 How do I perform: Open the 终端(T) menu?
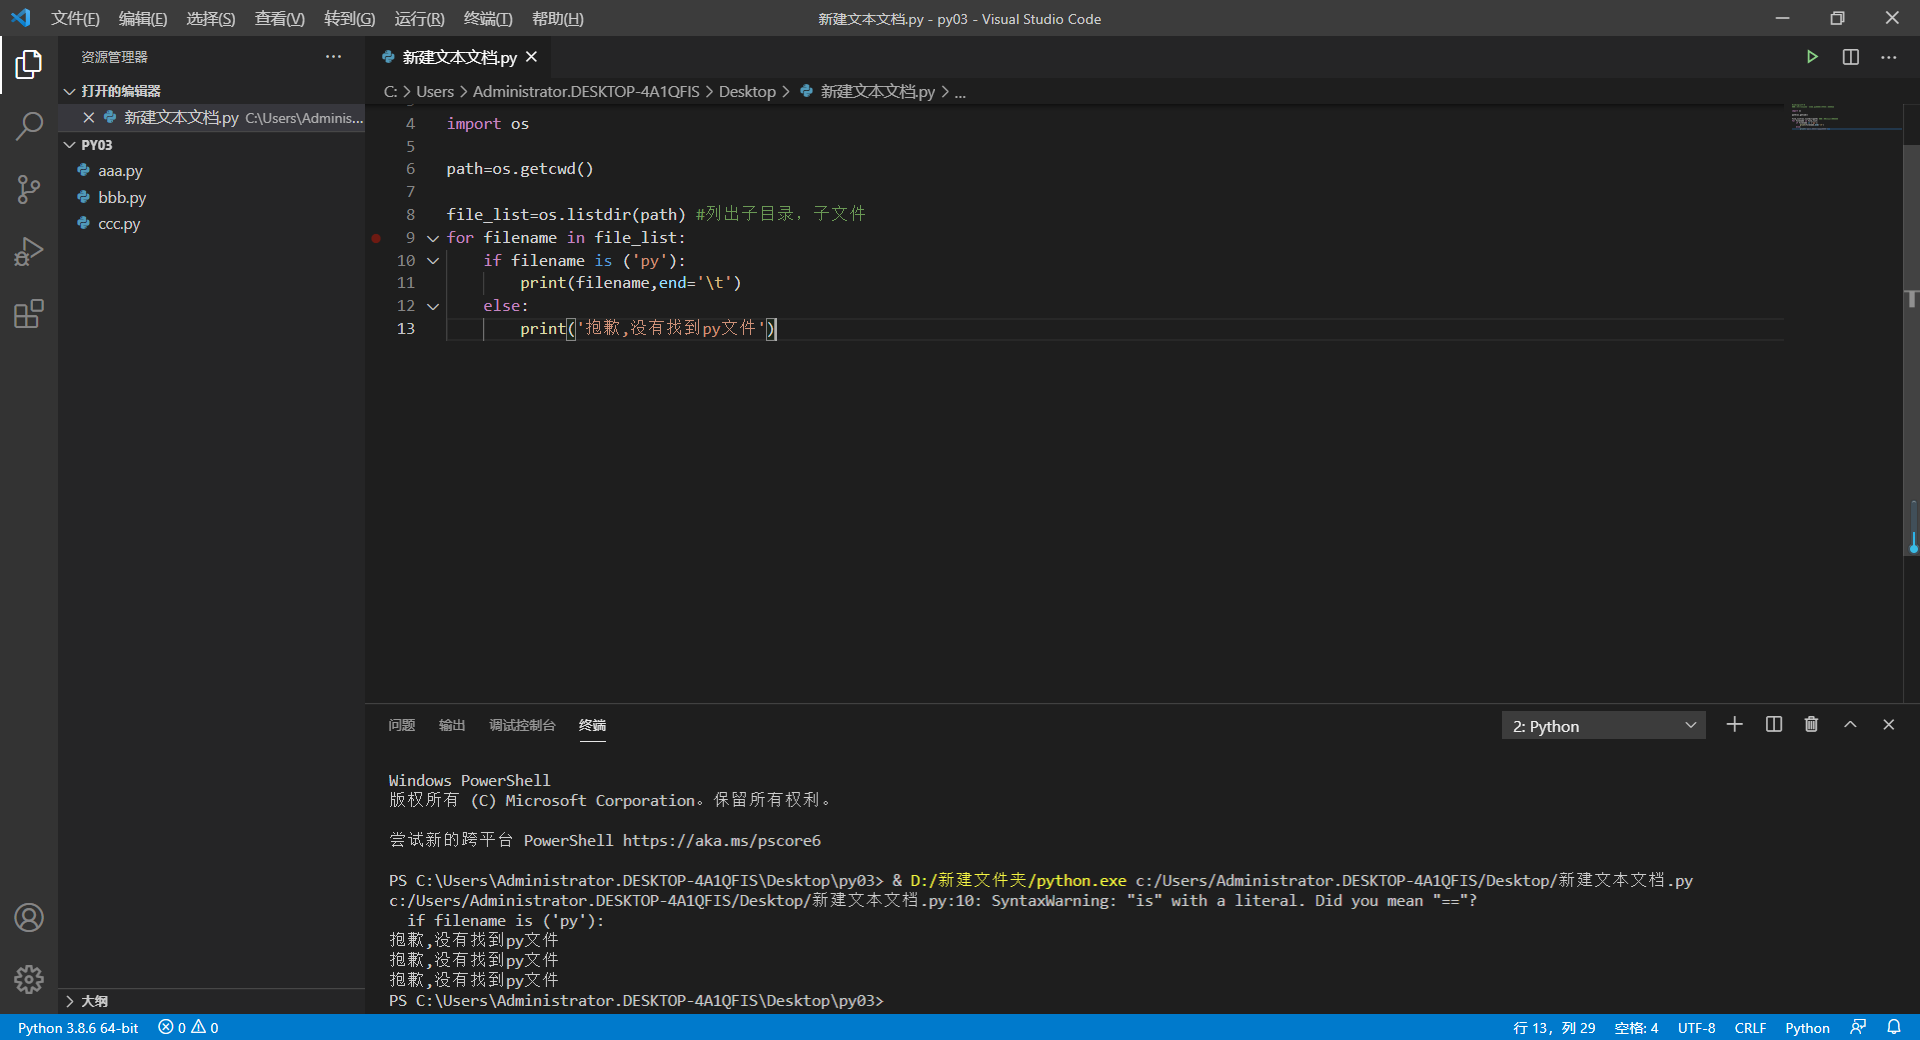488,18
